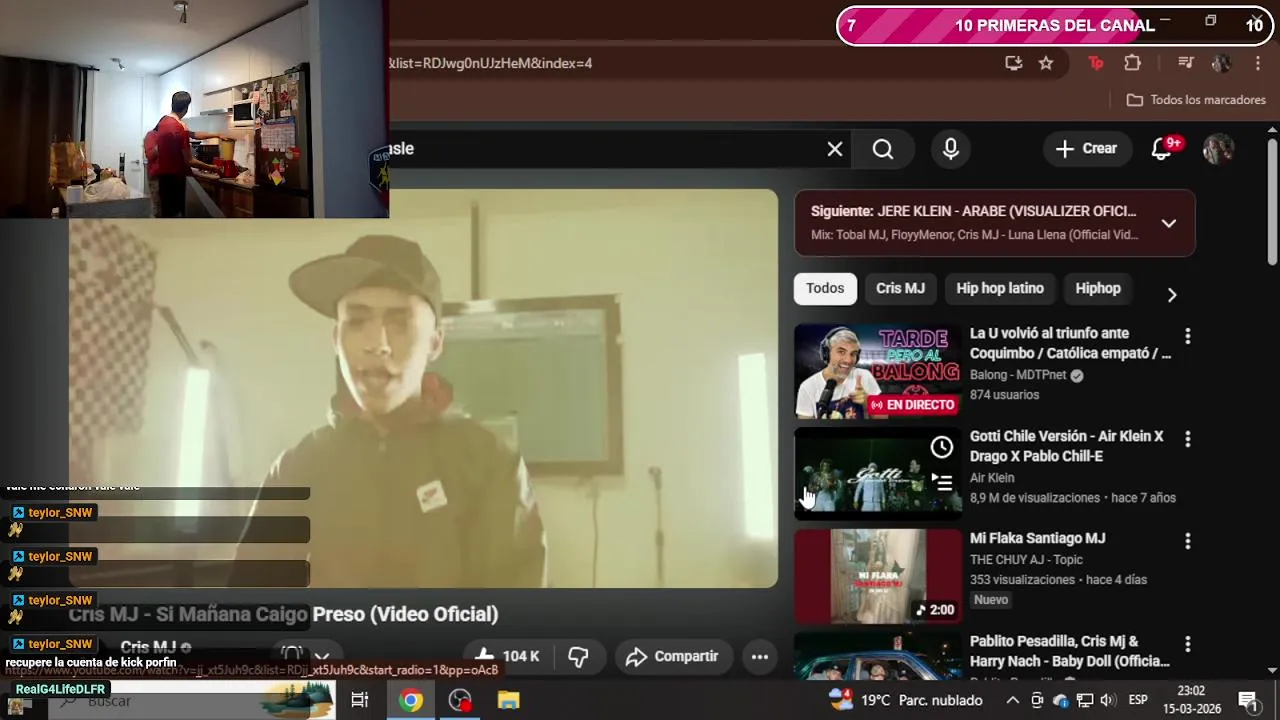Open the Balong live stream thumbnail
The image size is (1280, 720).
878,370
